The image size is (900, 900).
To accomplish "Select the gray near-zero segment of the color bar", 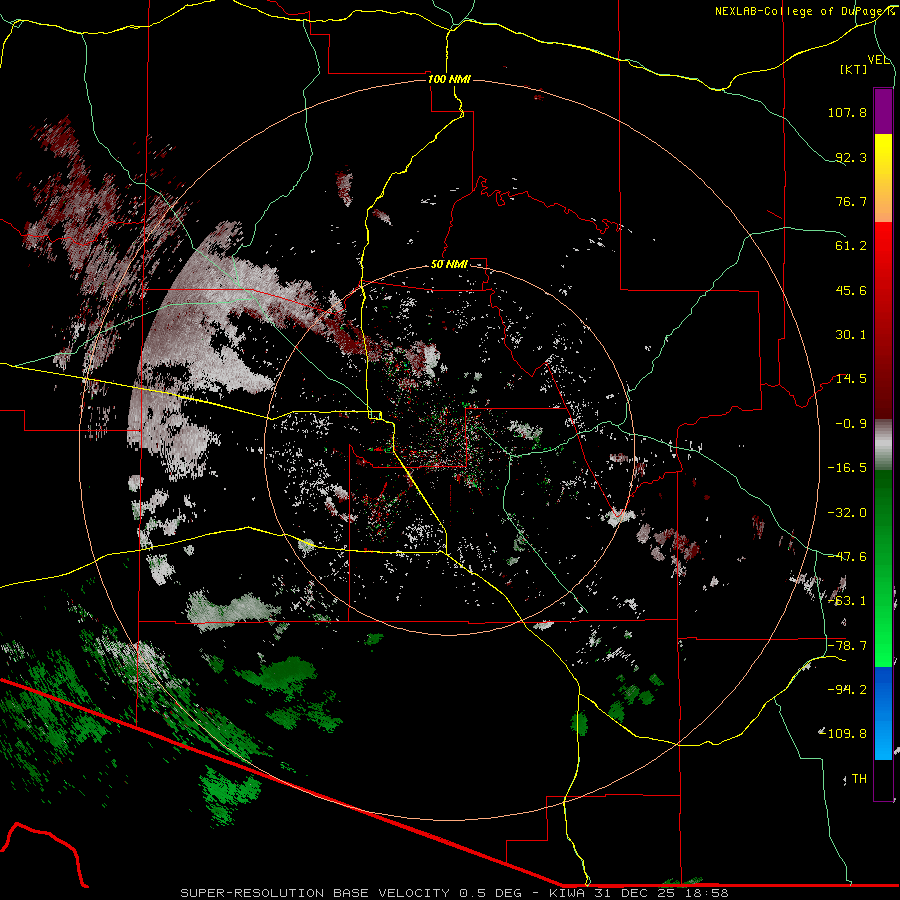I will click(883, 444).
